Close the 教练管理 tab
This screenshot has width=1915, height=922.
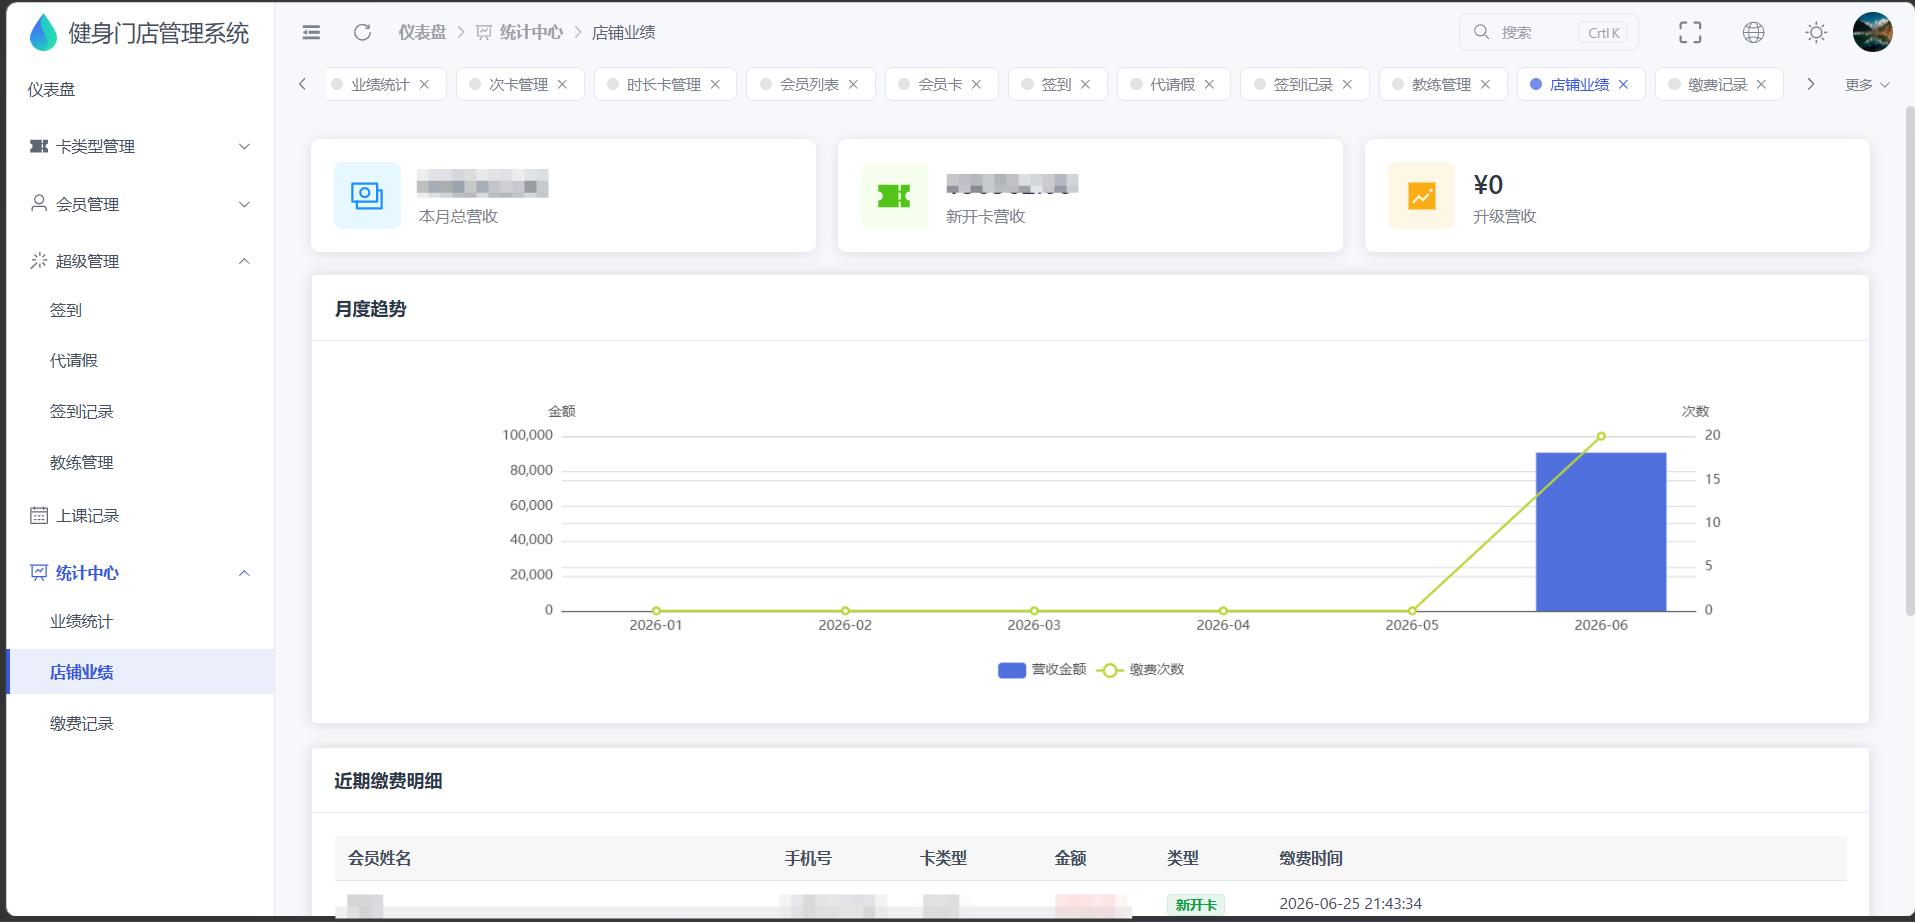[x=1485, y=84]
